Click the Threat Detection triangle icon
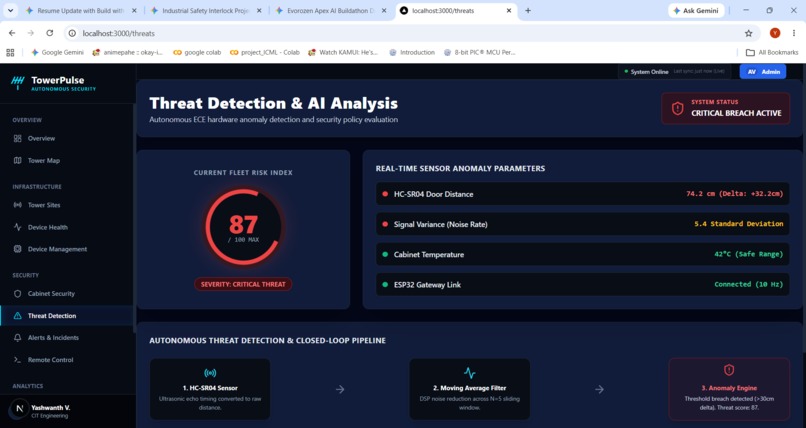The height and width of the screenshot is (428, 806). coord(17,315)
